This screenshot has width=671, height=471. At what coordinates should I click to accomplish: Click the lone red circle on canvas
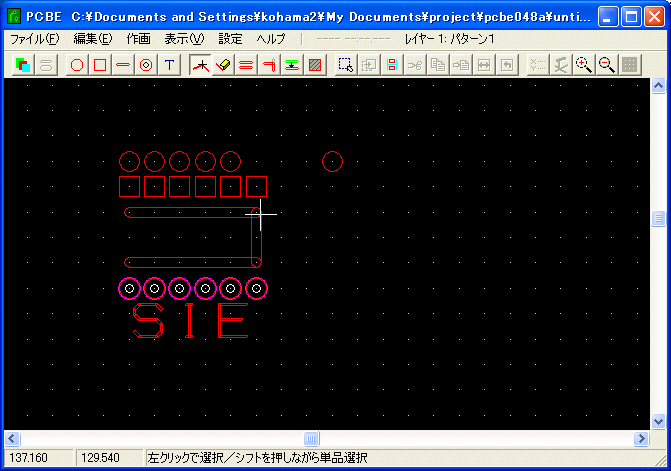pos(333,160)
